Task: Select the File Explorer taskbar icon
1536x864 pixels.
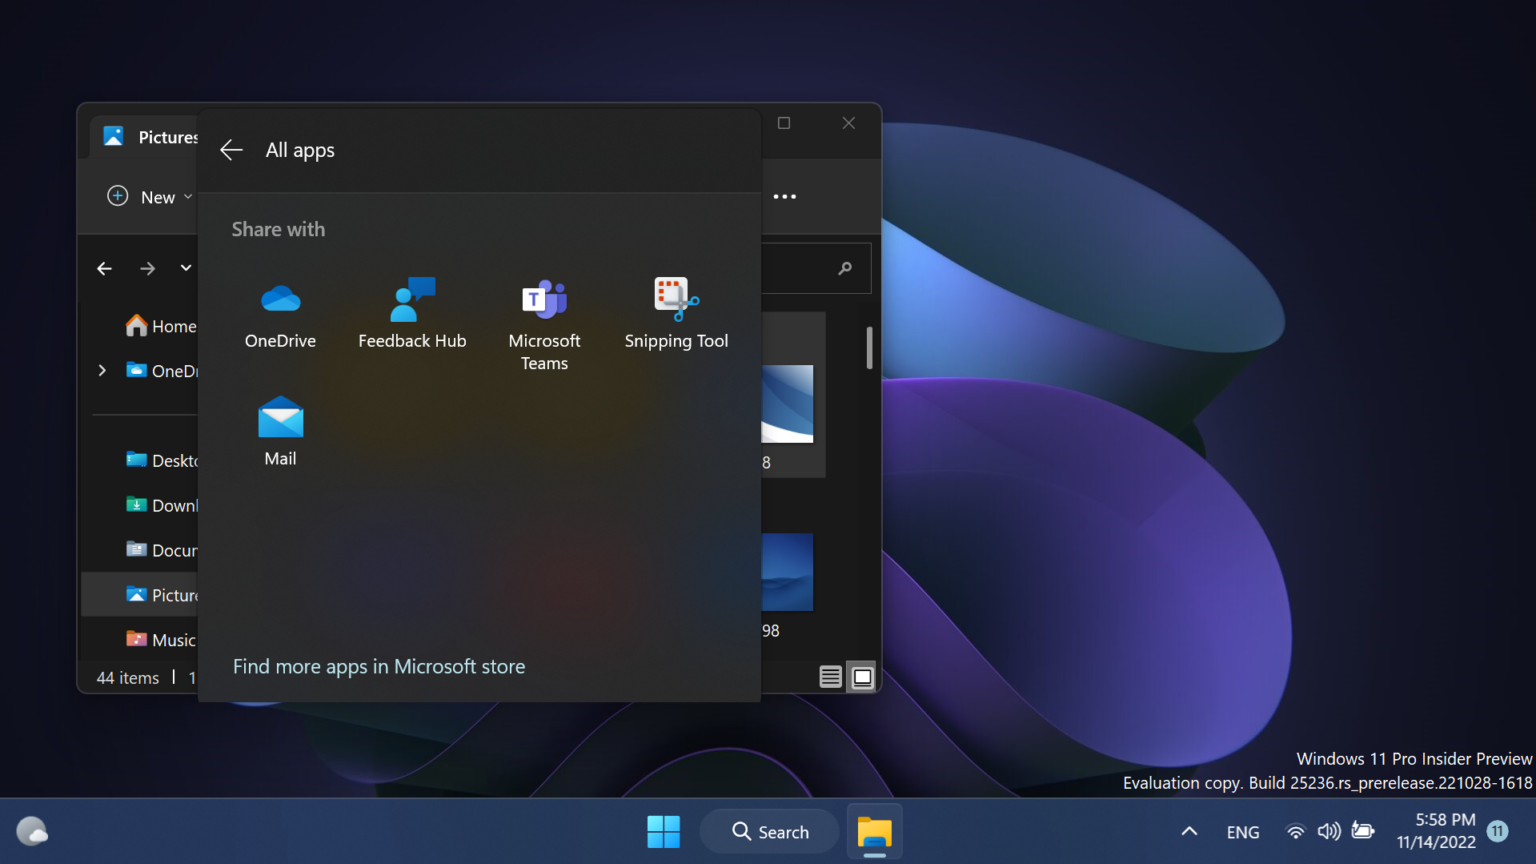Action: 874,831
